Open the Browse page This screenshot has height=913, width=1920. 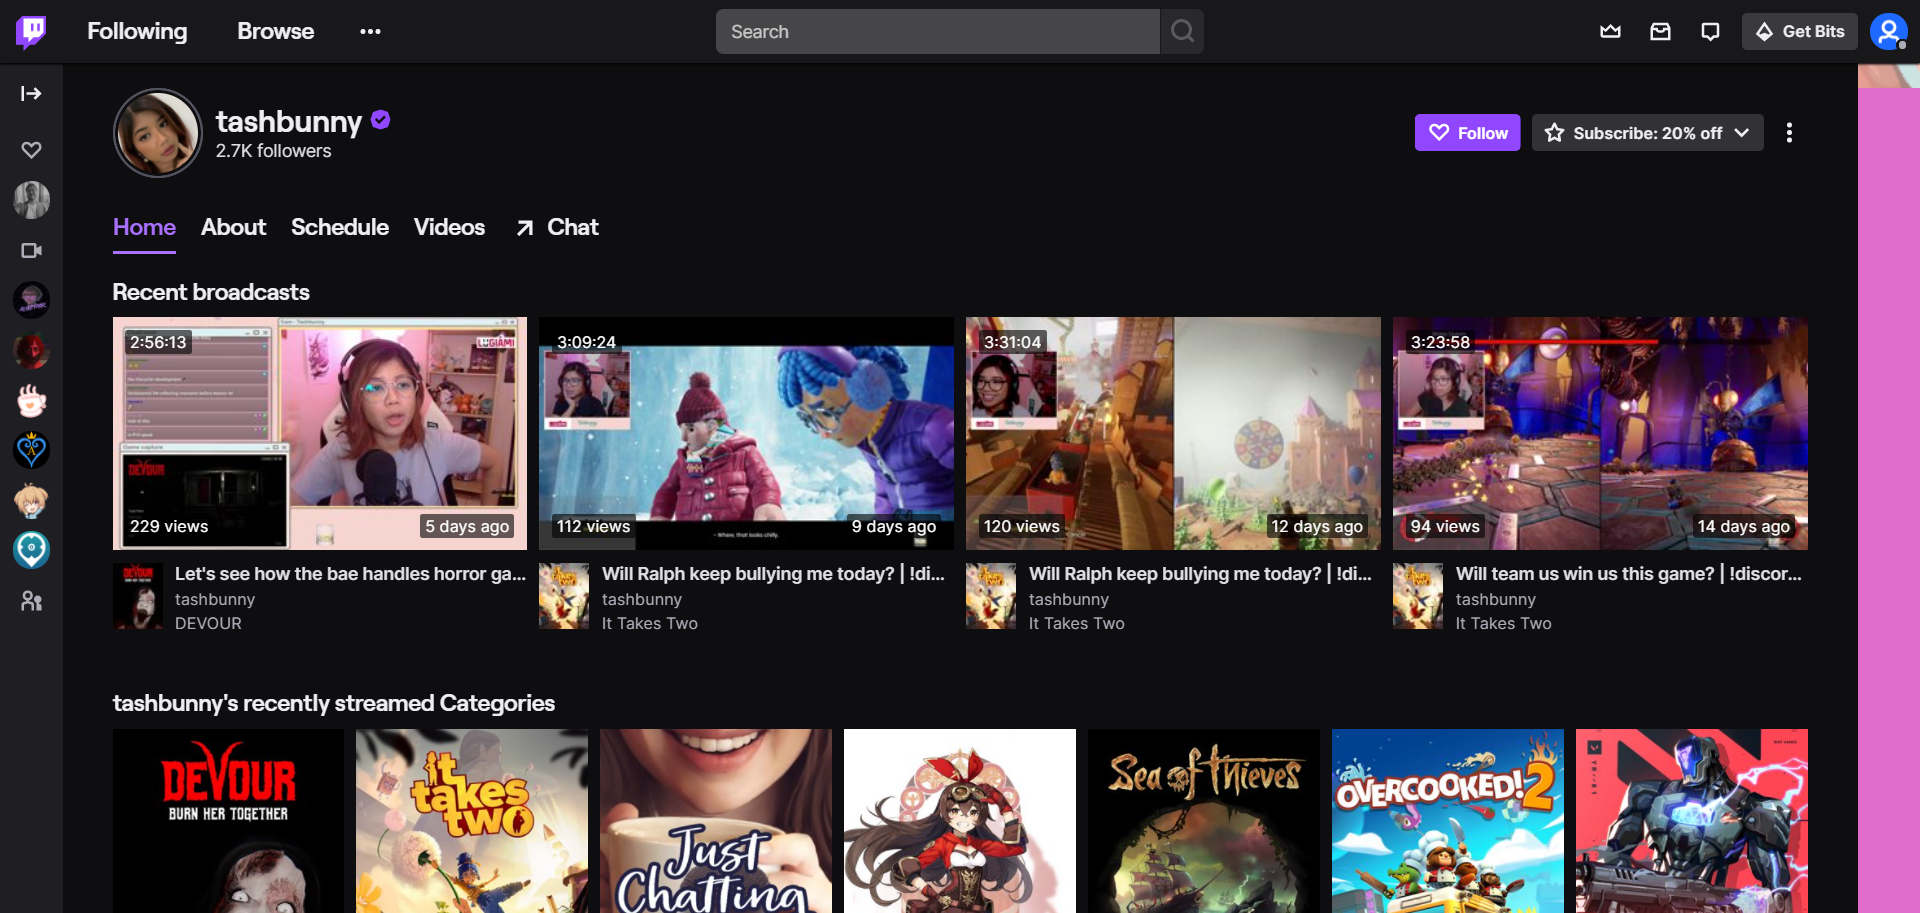point(275,32)
